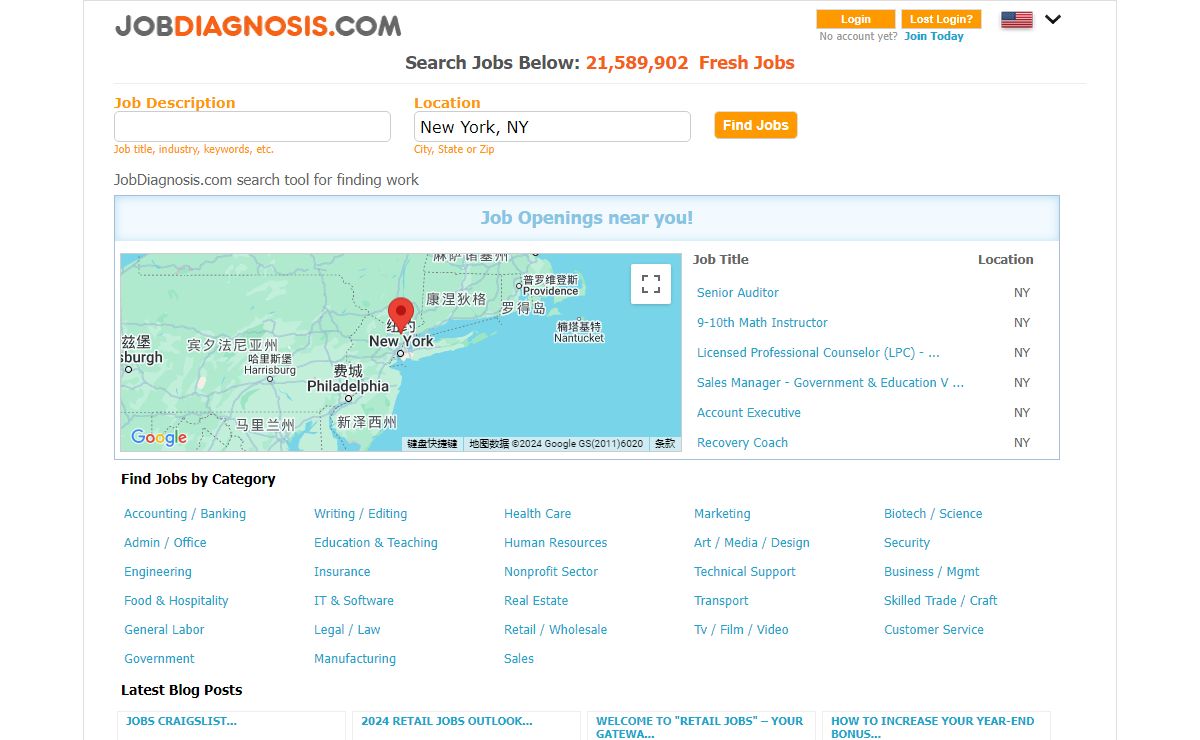Browse Marketing jobs
Viewport: 1200px width, 740px height.
pos(722,514)
